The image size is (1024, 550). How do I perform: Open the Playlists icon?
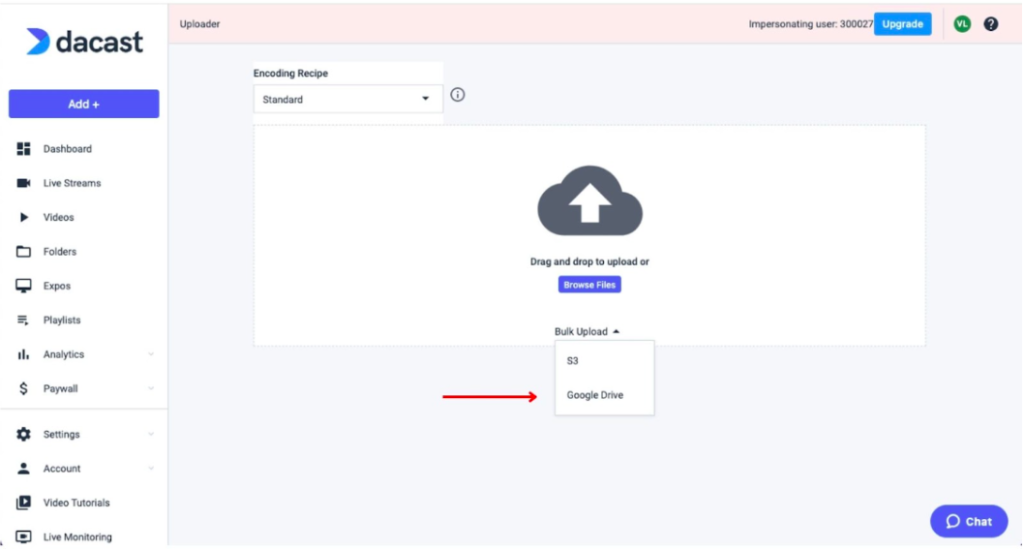click(24, 320)
